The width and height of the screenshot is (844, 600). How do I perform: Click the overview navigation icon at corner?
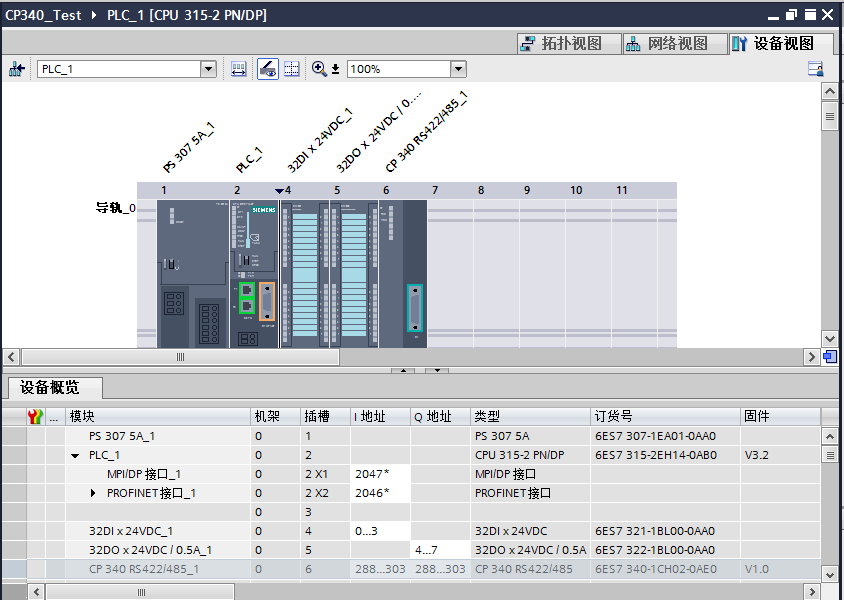[x=830, y=357]
